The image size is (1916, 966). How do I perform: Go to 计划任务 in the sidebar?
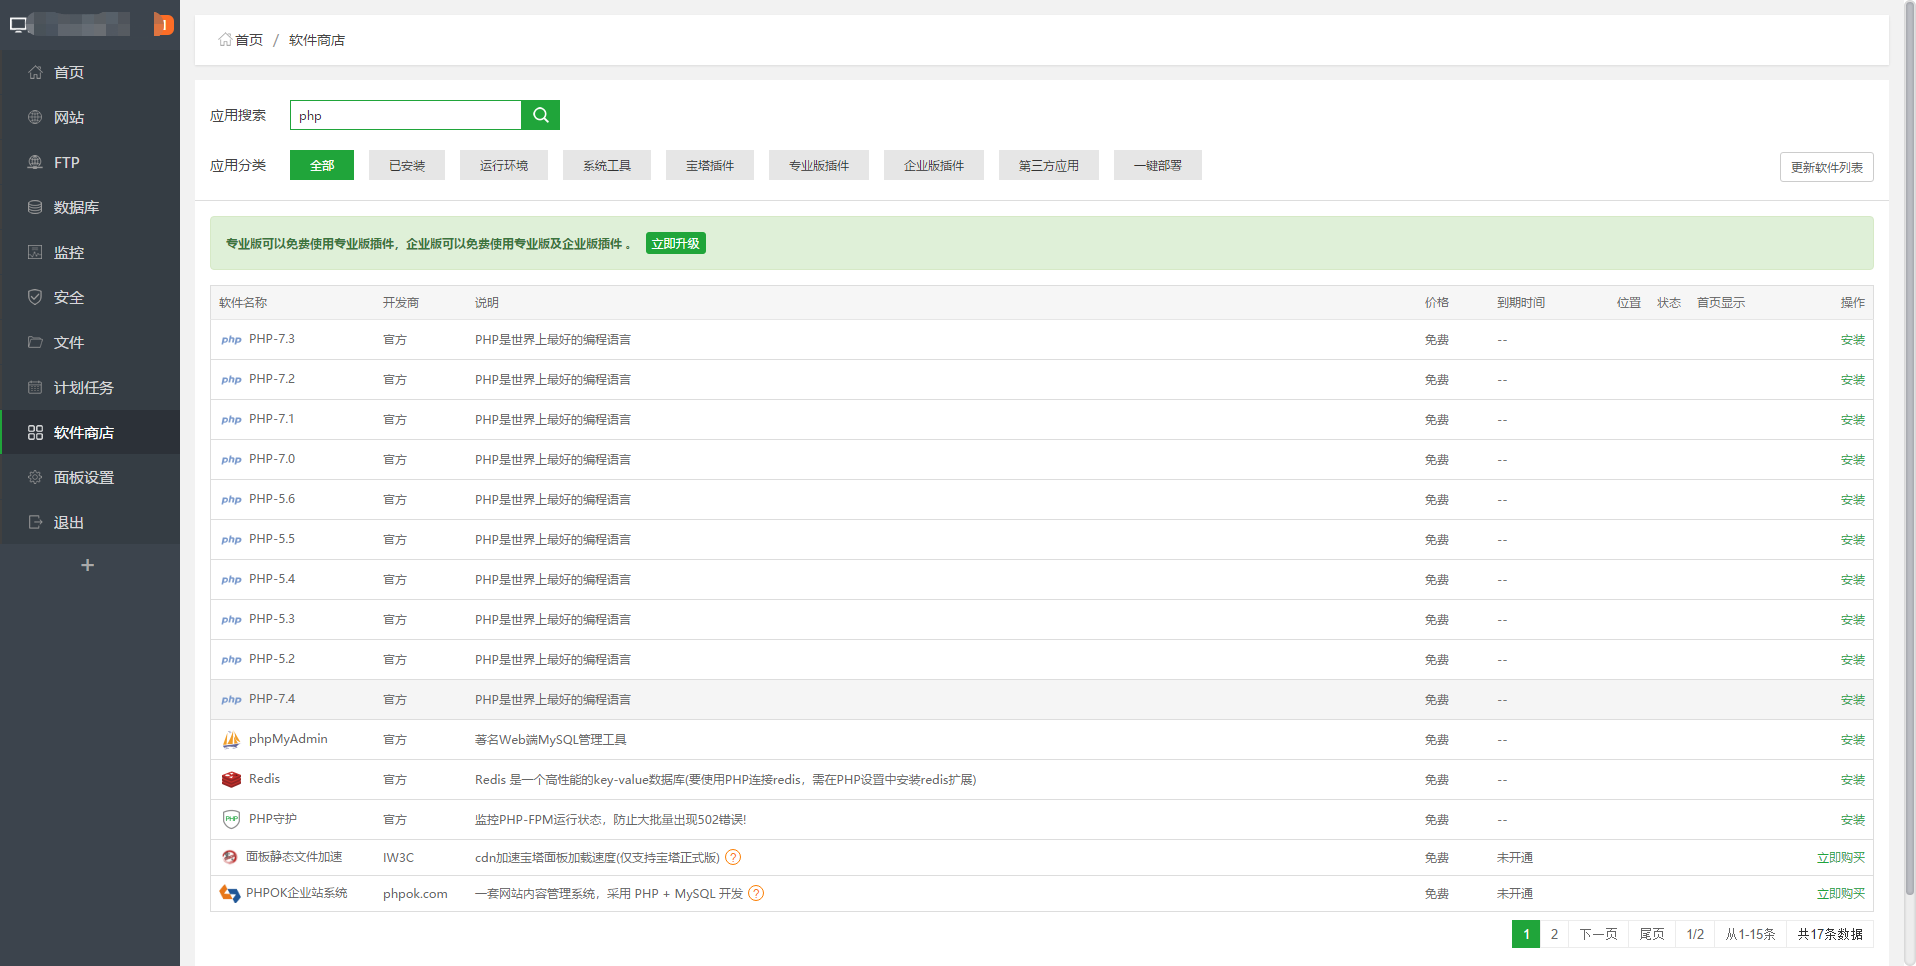point(83,387)
